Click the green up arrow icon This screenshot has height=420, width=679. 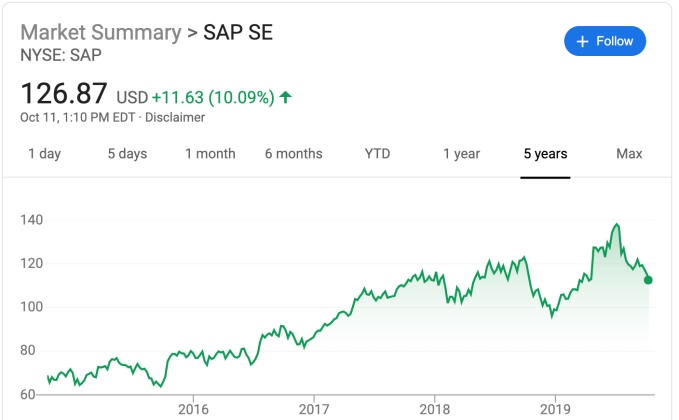[x=286, y=97]
